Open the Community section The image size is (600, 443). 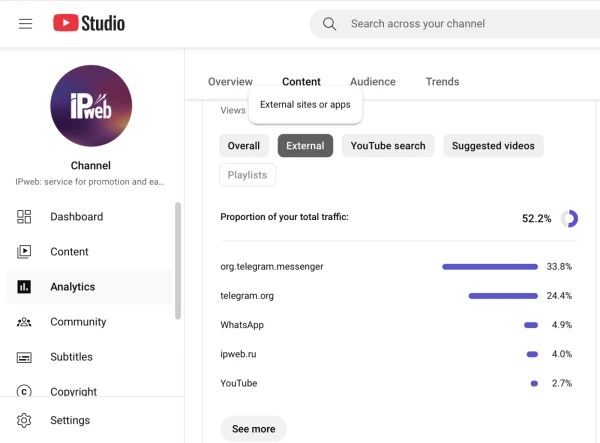(78, 322)
